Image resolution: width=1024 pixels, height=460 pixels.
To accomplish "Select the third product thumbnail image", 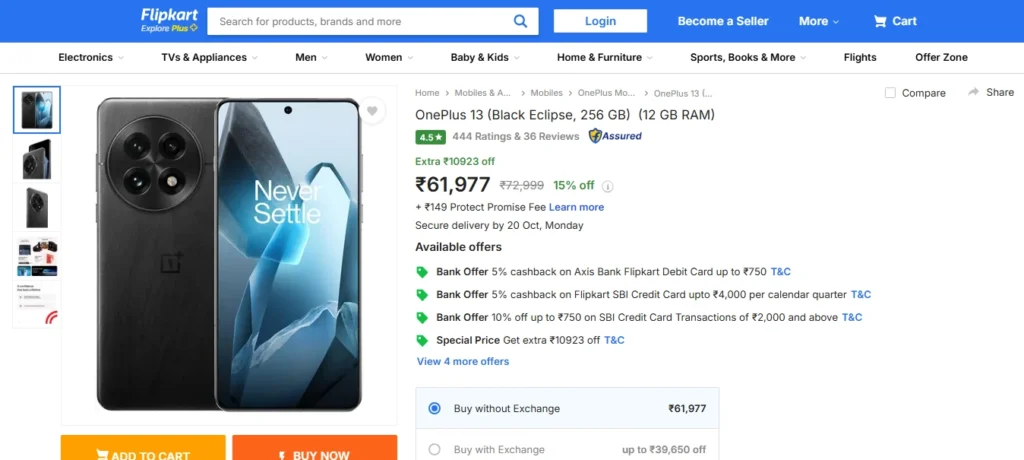I will (37, 207).
